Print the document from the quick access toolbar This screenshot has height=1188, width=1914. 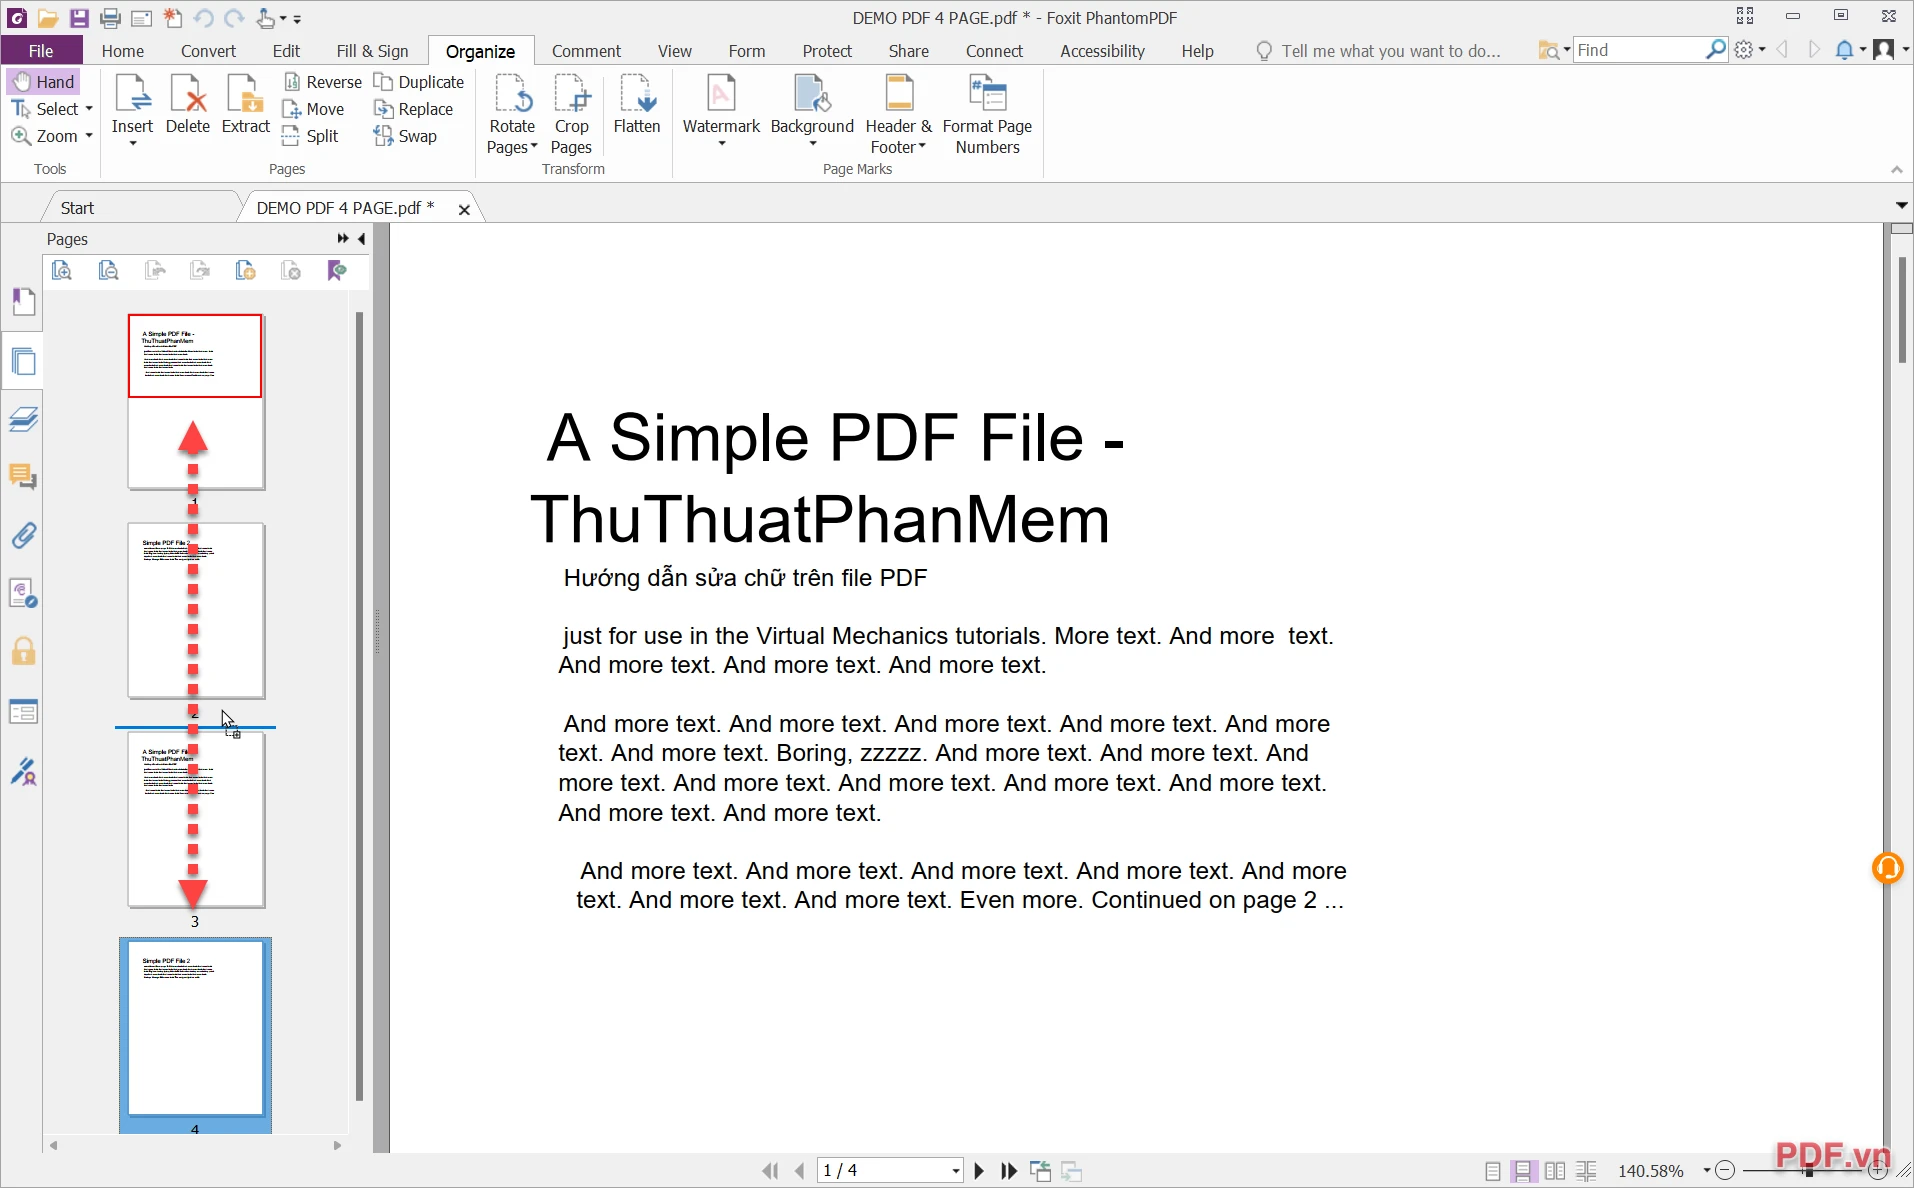tap(111, 18)
